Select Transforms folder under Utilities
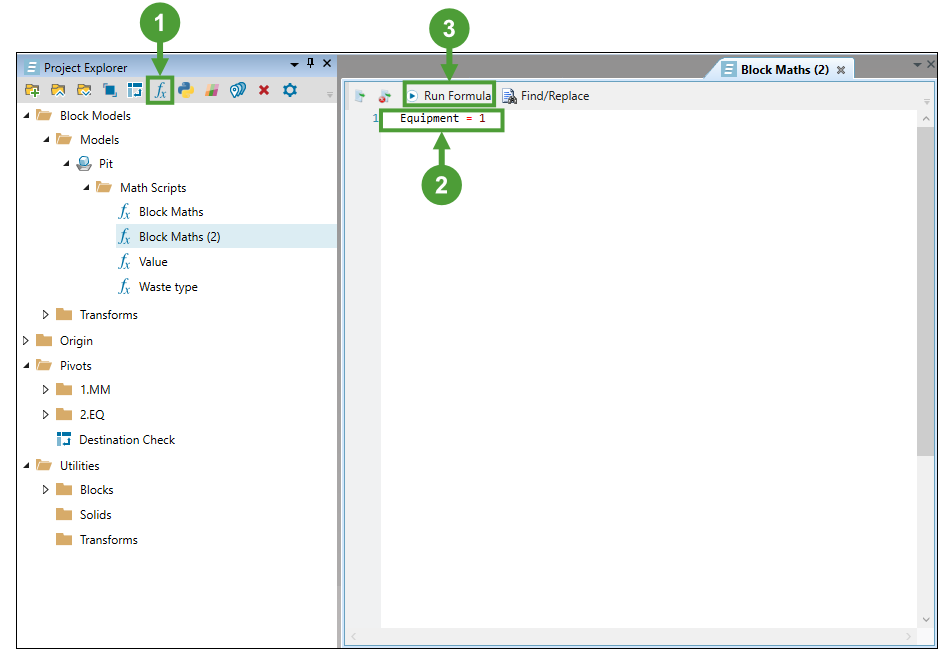Viewport: 941px width, 652px height. coord(109,540)
